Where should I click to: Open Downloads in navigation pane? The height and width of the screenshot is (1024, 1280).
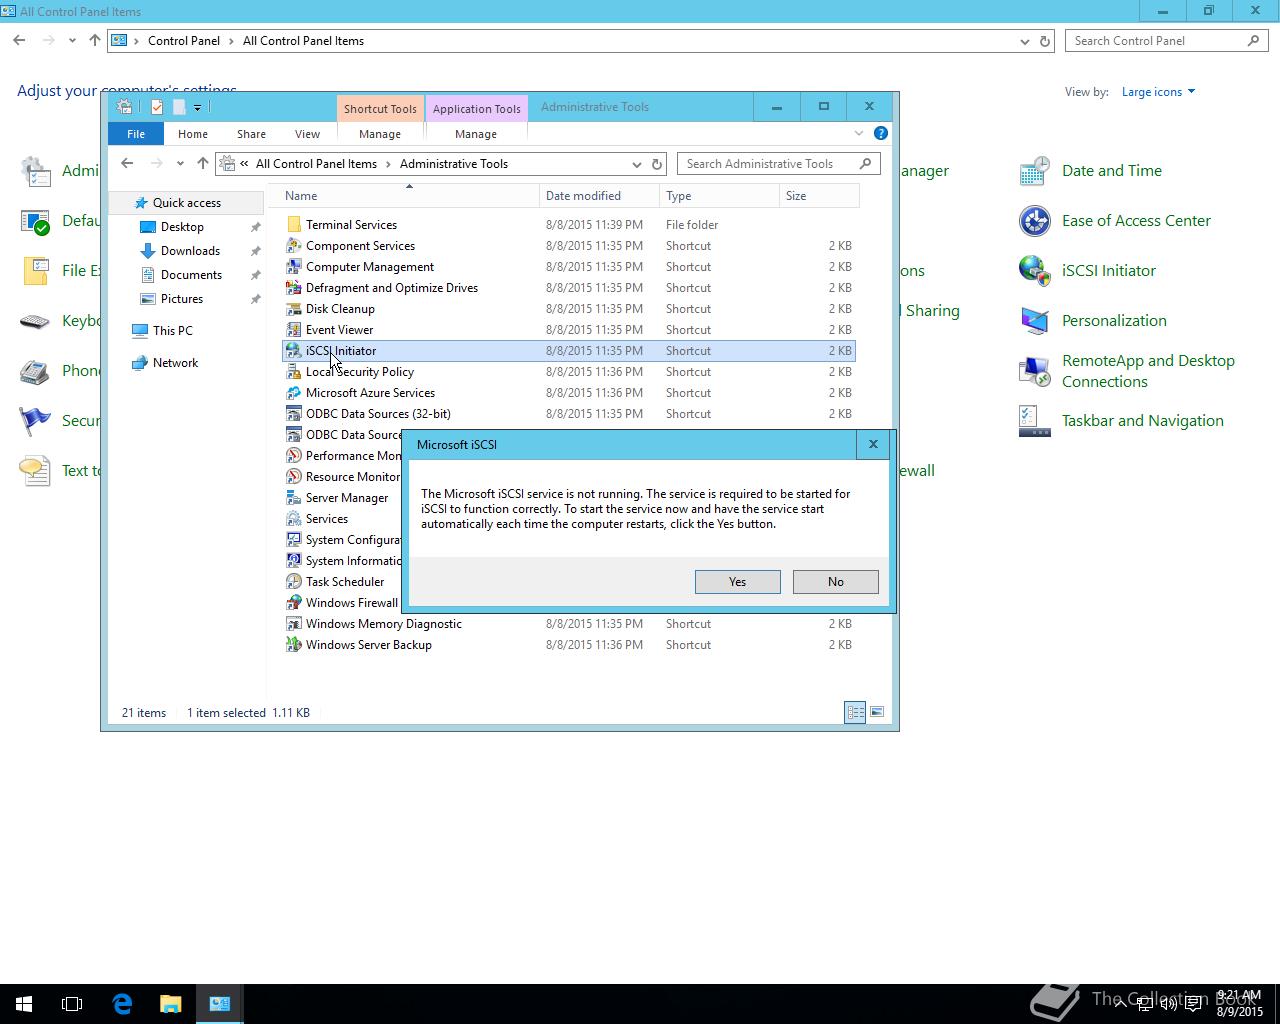[x=190, y=251]
